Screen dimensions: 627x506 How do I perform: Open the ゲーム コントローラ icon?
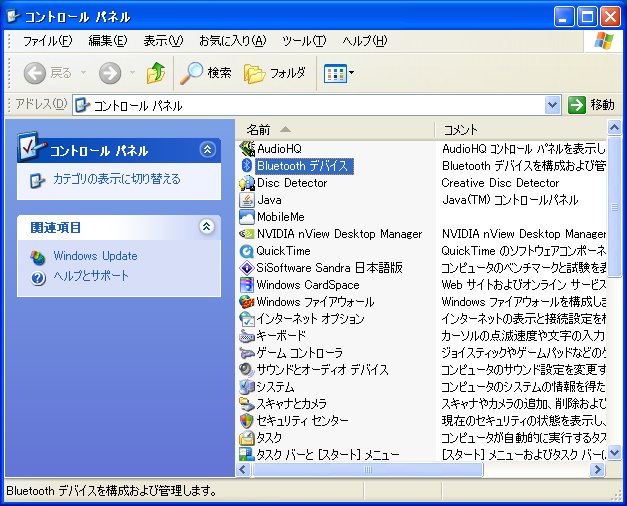[247, 353]
